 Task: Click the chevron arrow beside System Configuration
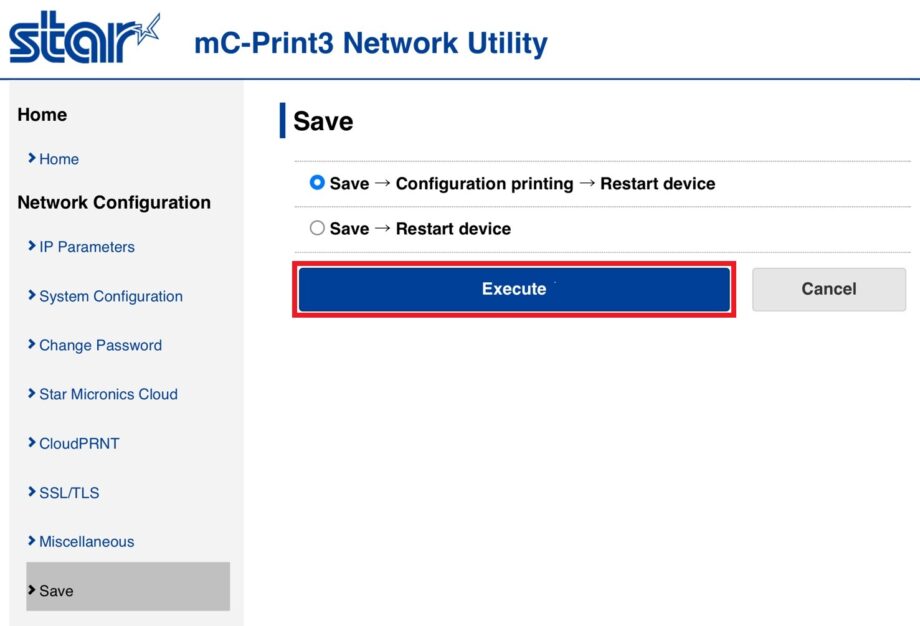pos(32,296)
